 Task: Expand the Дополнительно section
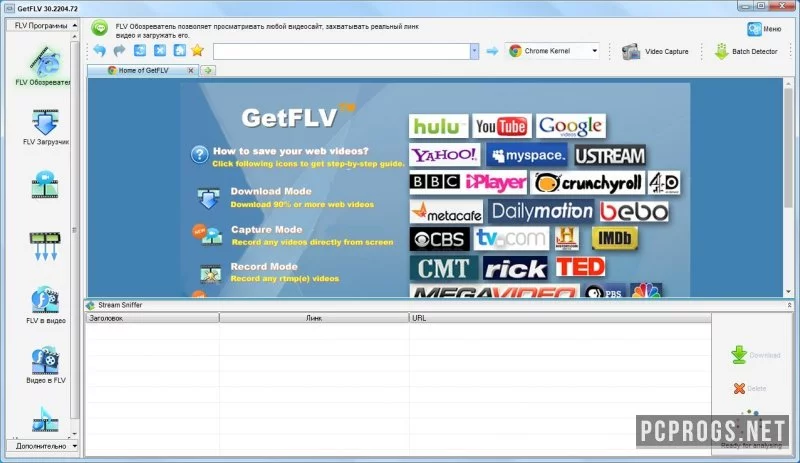coord(42,446)
